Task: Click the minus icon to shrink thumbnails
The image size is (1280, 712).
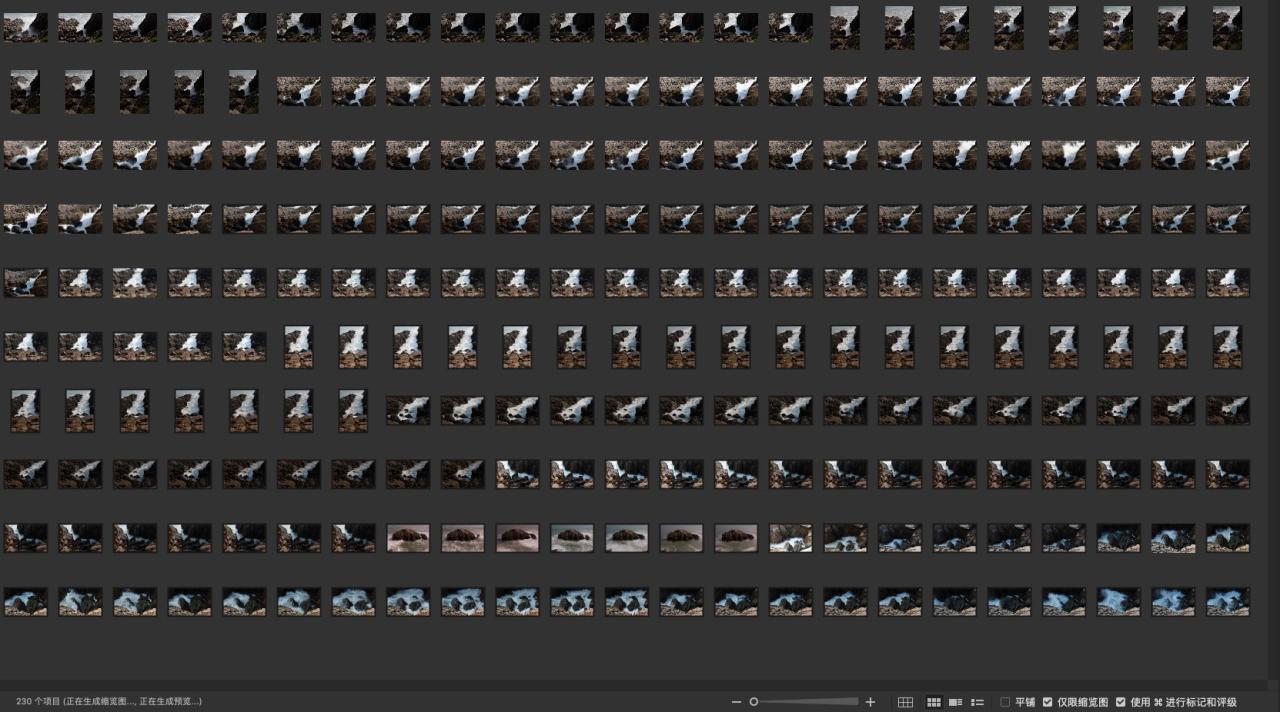Action: click(x=736, y=702)
